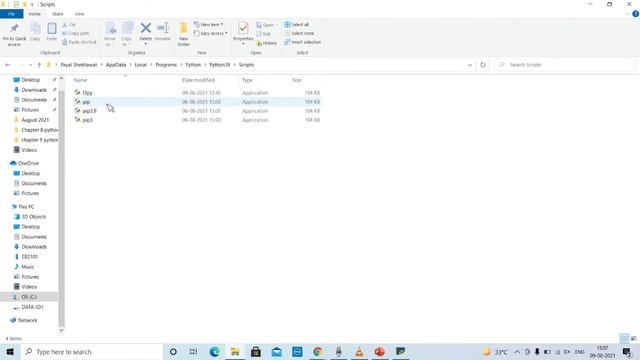Viewport: 640px width, 360px height.
Task: Click Paste shortcut command
Action: pos(79,42)
